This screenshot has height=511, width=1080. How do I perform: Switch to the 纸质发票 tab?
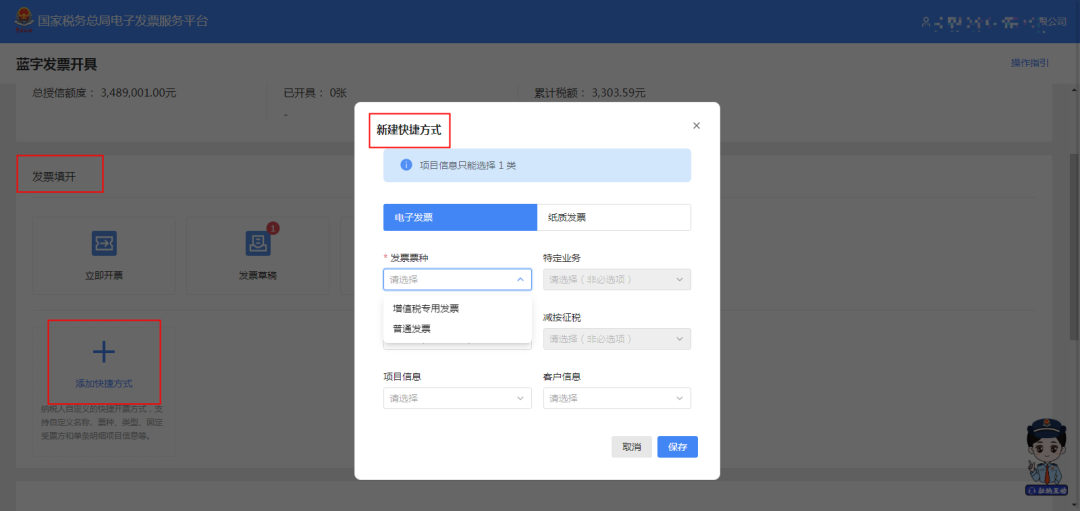click(x=613, y=217)
